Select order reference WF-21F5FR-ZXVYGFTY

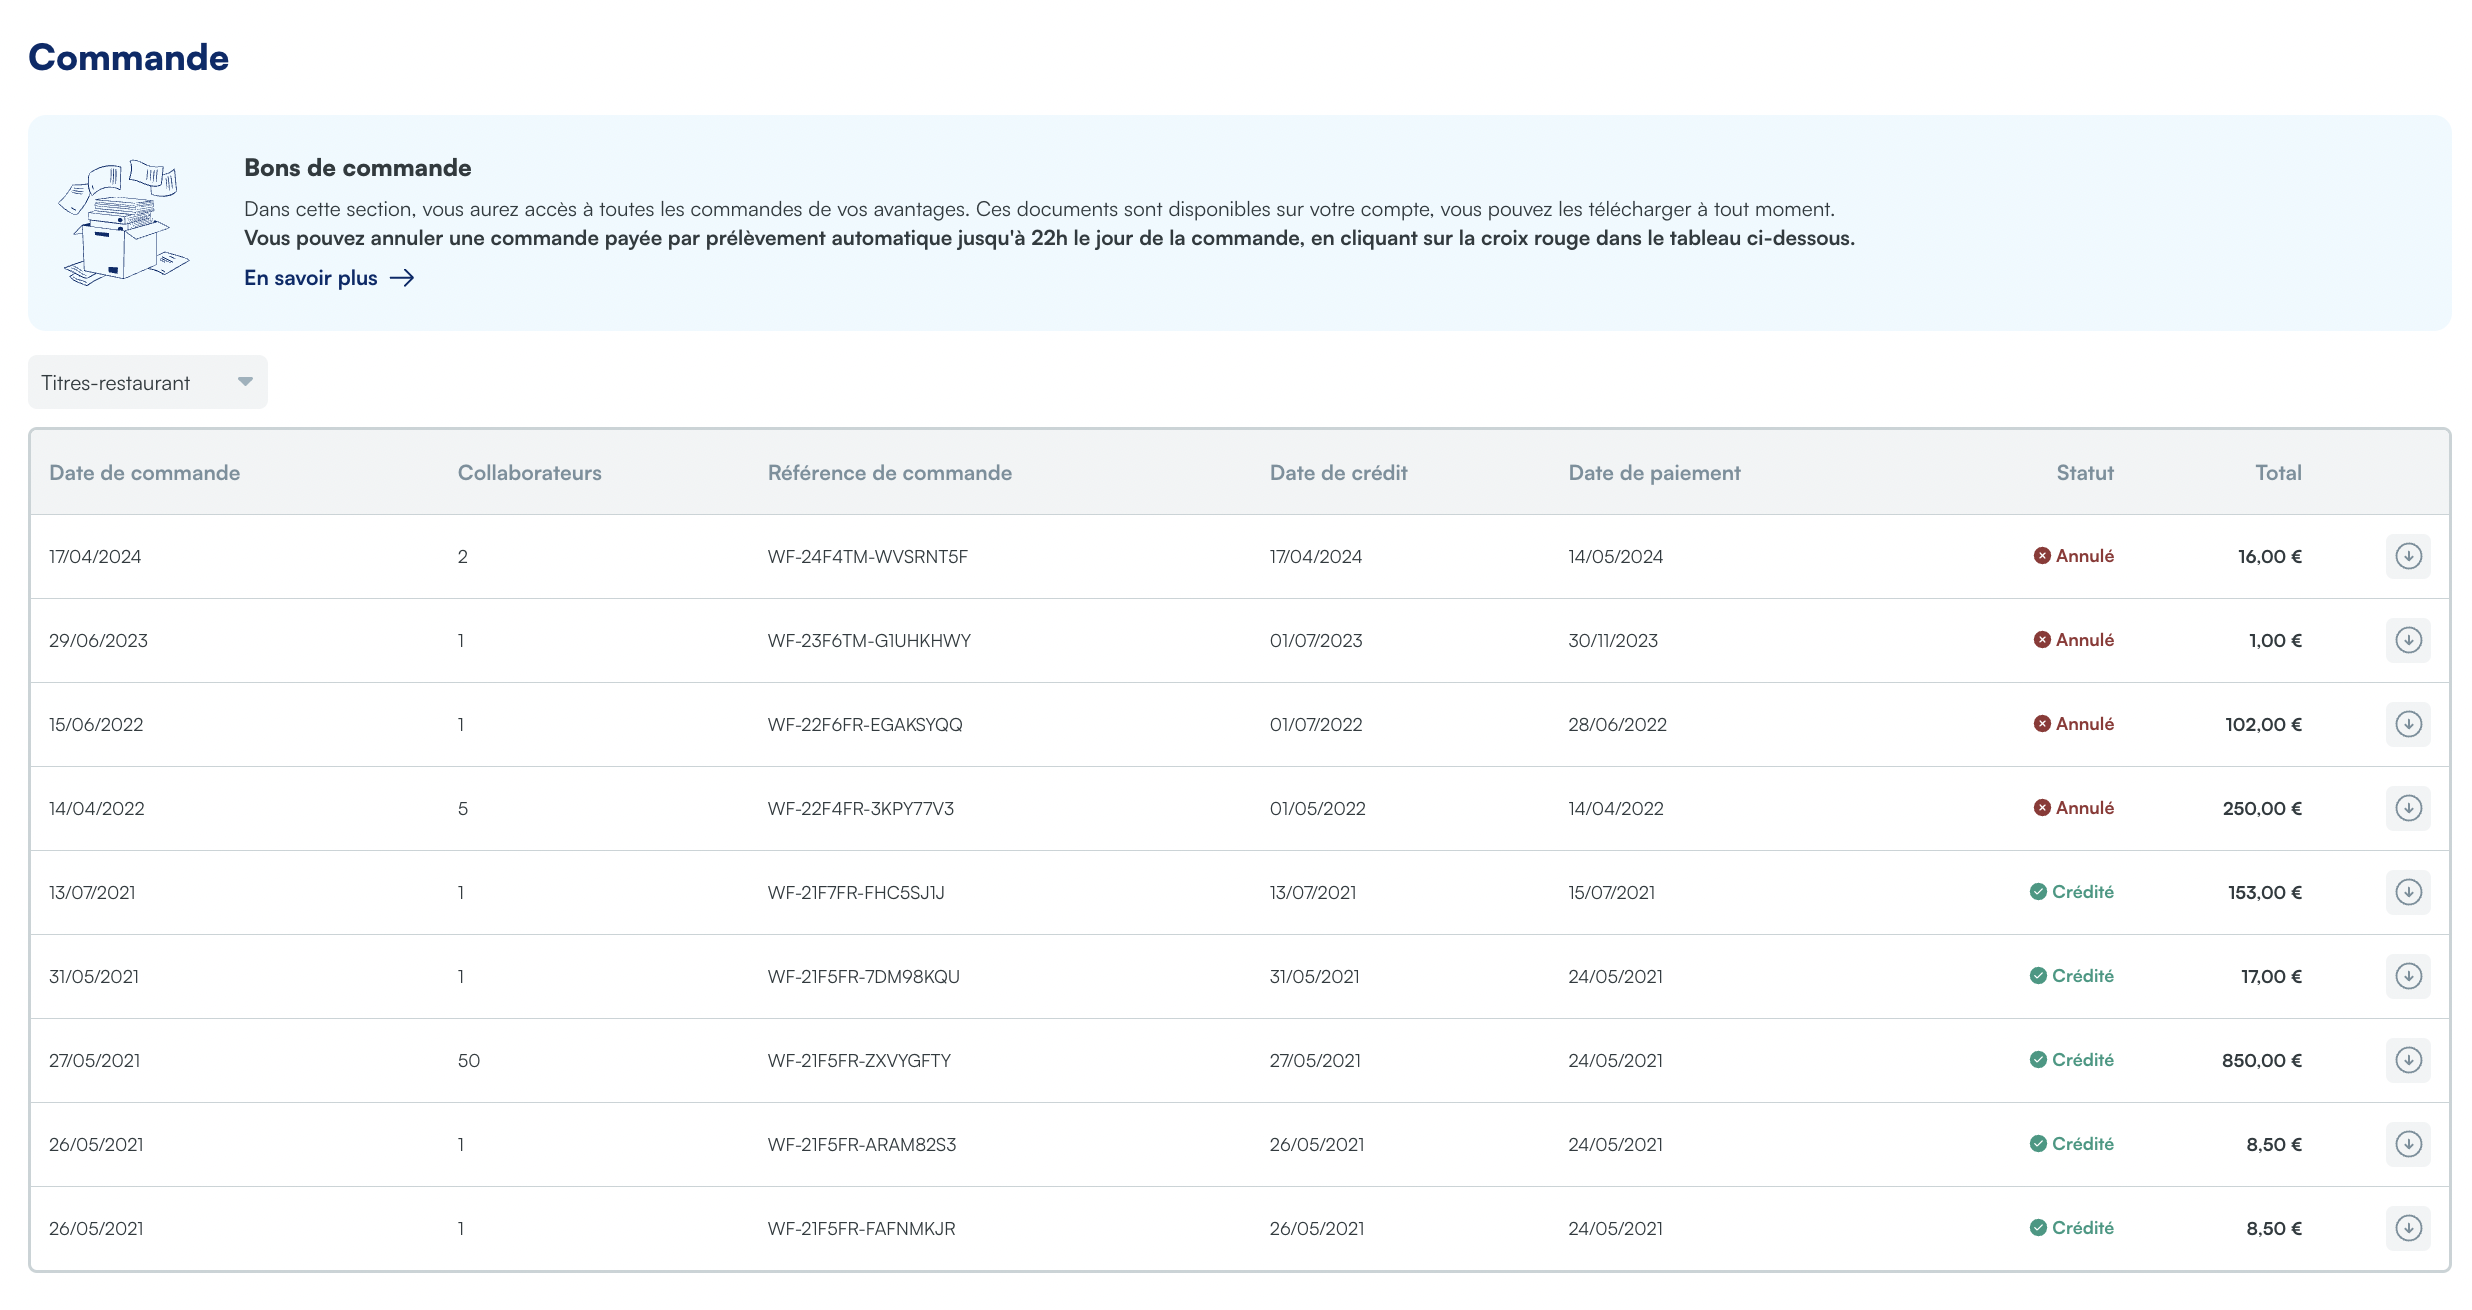pos(859,1060)
